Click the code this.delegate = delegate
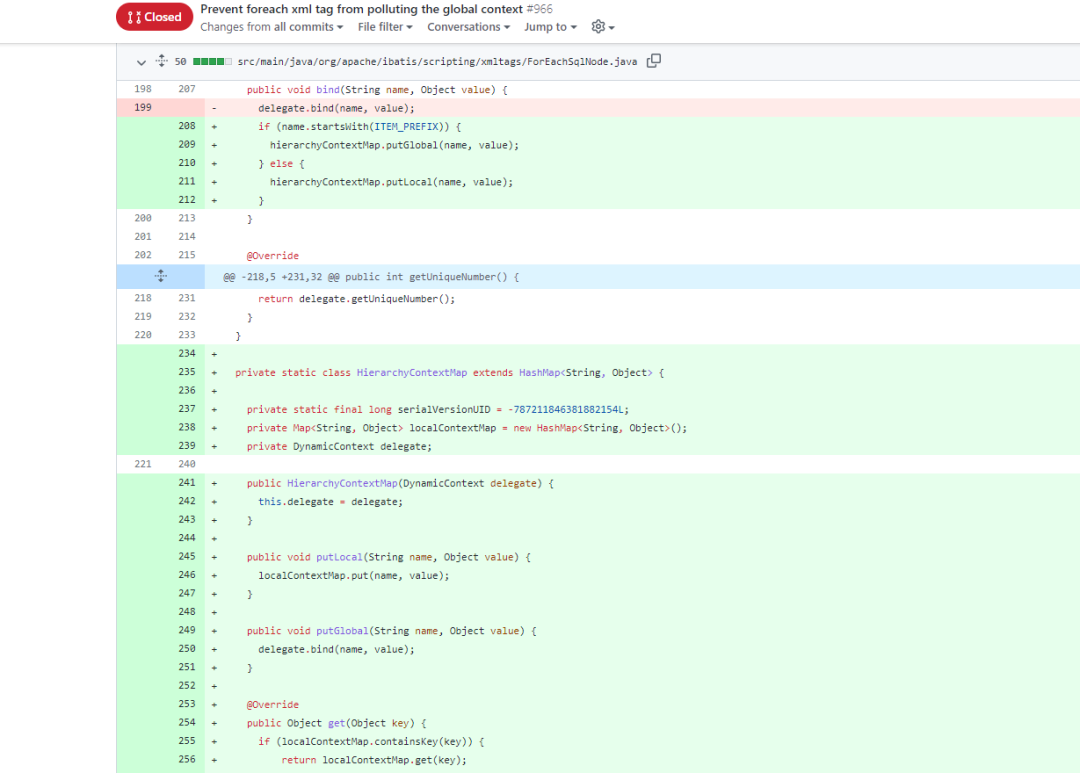This screenshot has width=1080, height=773. (x=331, y=502)
